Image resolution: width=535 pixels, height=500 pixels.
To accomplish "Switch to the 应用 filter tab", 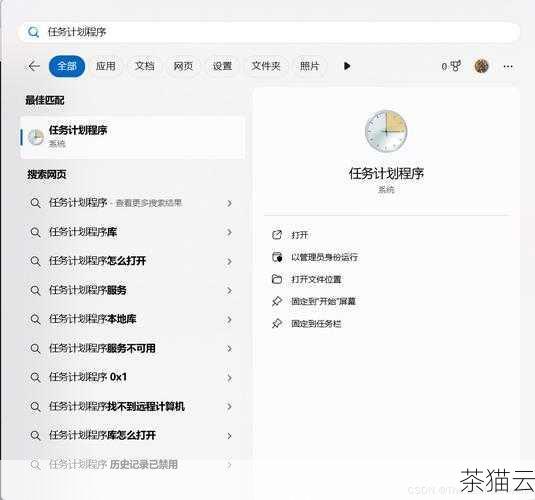I will (105, 66).
